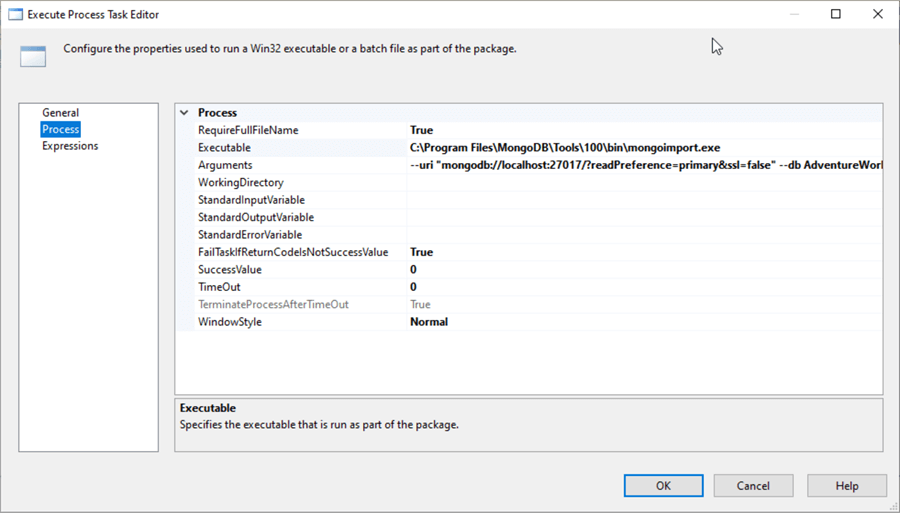Click the dialog description window icon

pyautogui.click(x=33, y=56)
